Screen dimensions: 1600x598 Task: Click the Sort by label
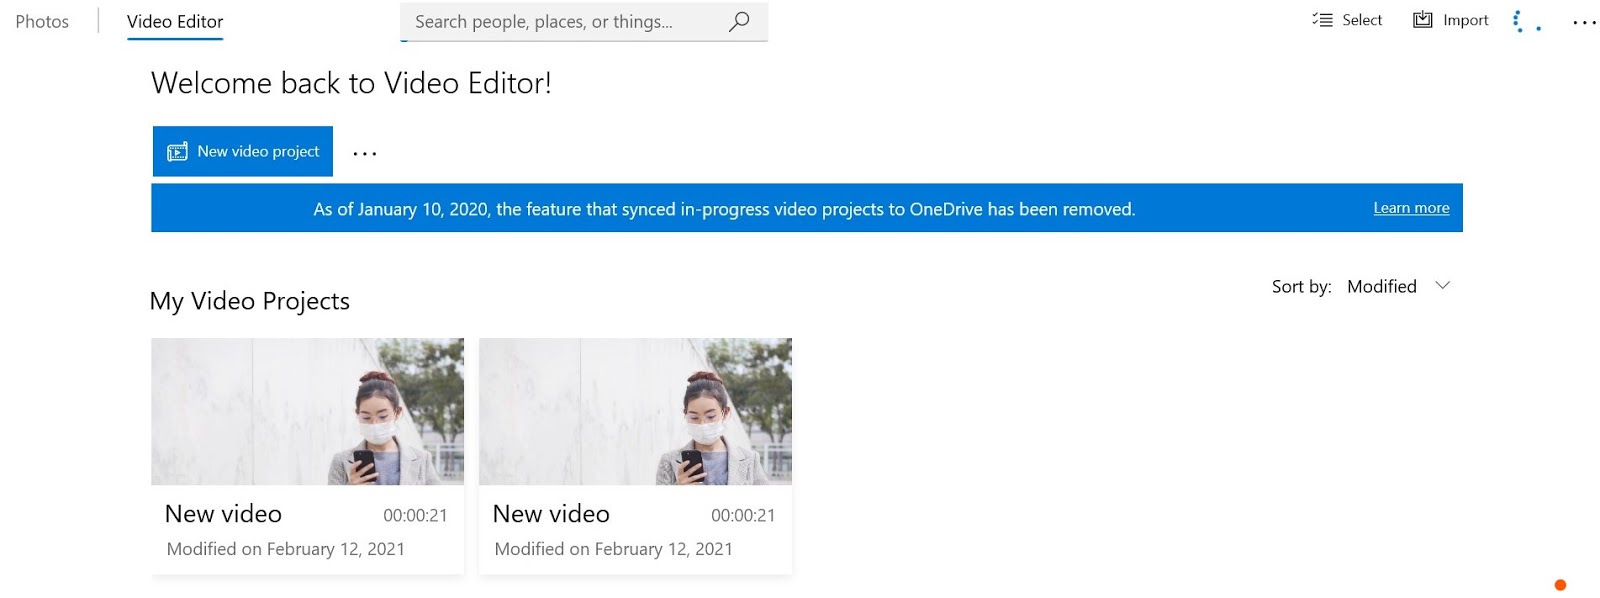(x=1301, y=287)
